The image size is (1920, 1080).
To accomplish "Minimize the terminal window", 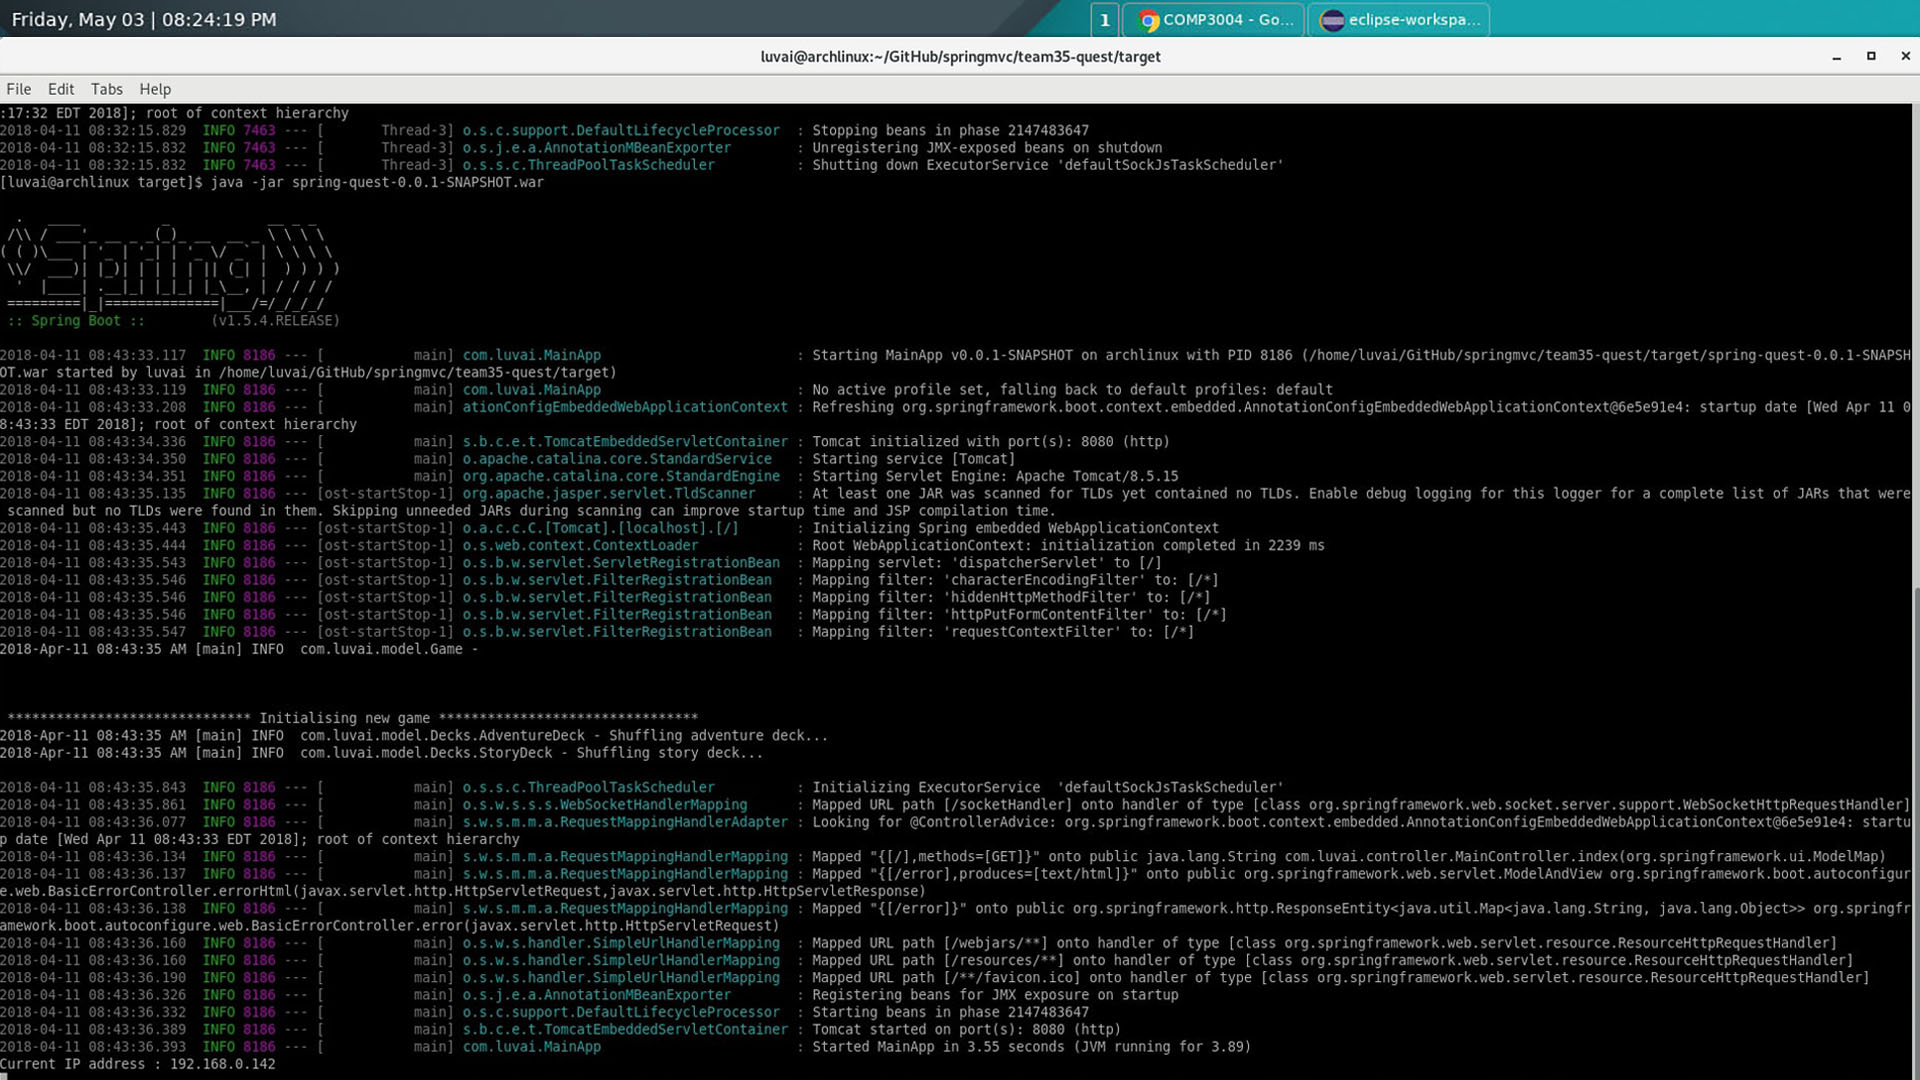I will [1837, 57].
